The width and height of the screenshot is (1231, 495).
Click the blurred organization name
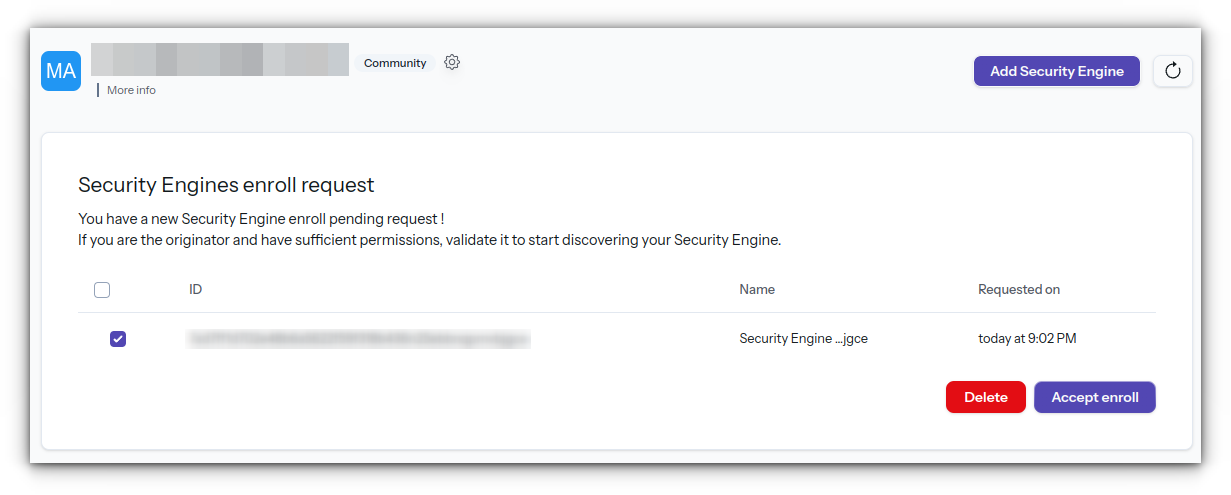(220, 60)
